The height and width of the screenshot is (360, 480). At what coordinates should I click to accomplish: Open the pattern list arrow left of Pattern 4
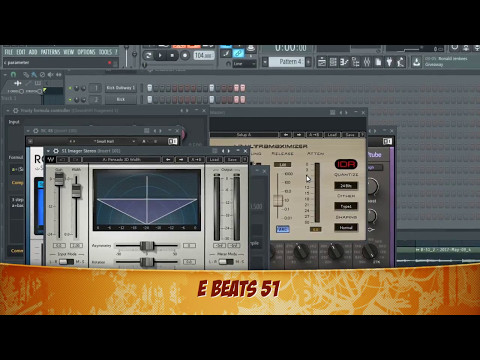(265, 62)
